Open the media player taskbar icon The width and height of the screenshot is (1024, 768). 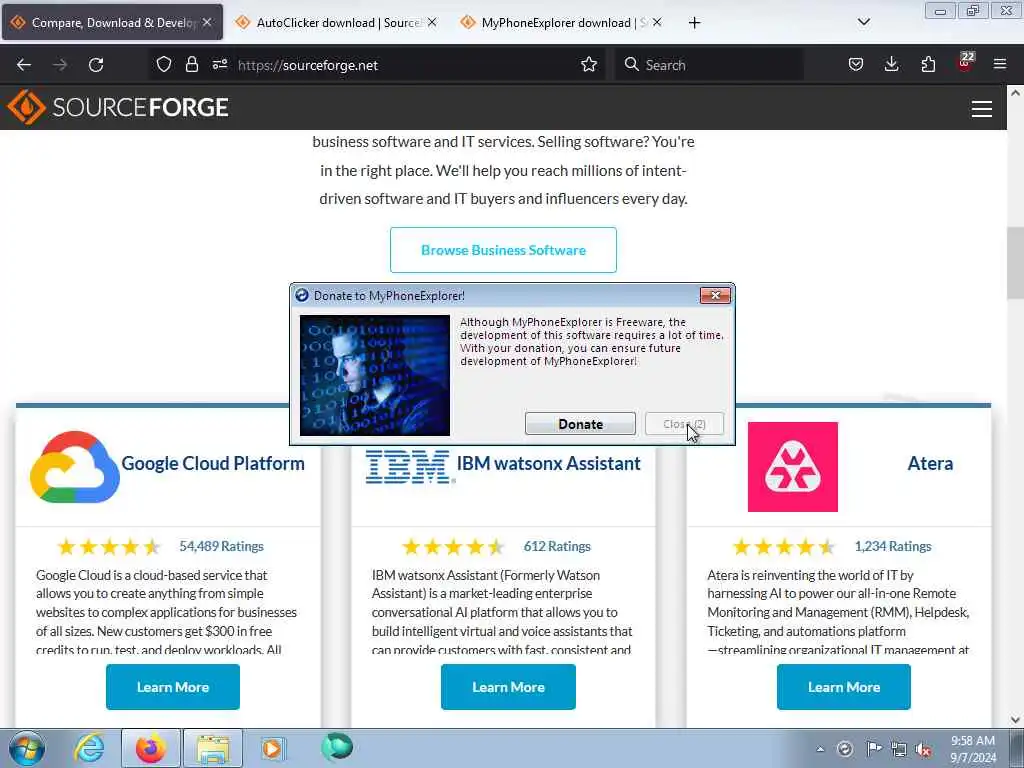[272, 748]
